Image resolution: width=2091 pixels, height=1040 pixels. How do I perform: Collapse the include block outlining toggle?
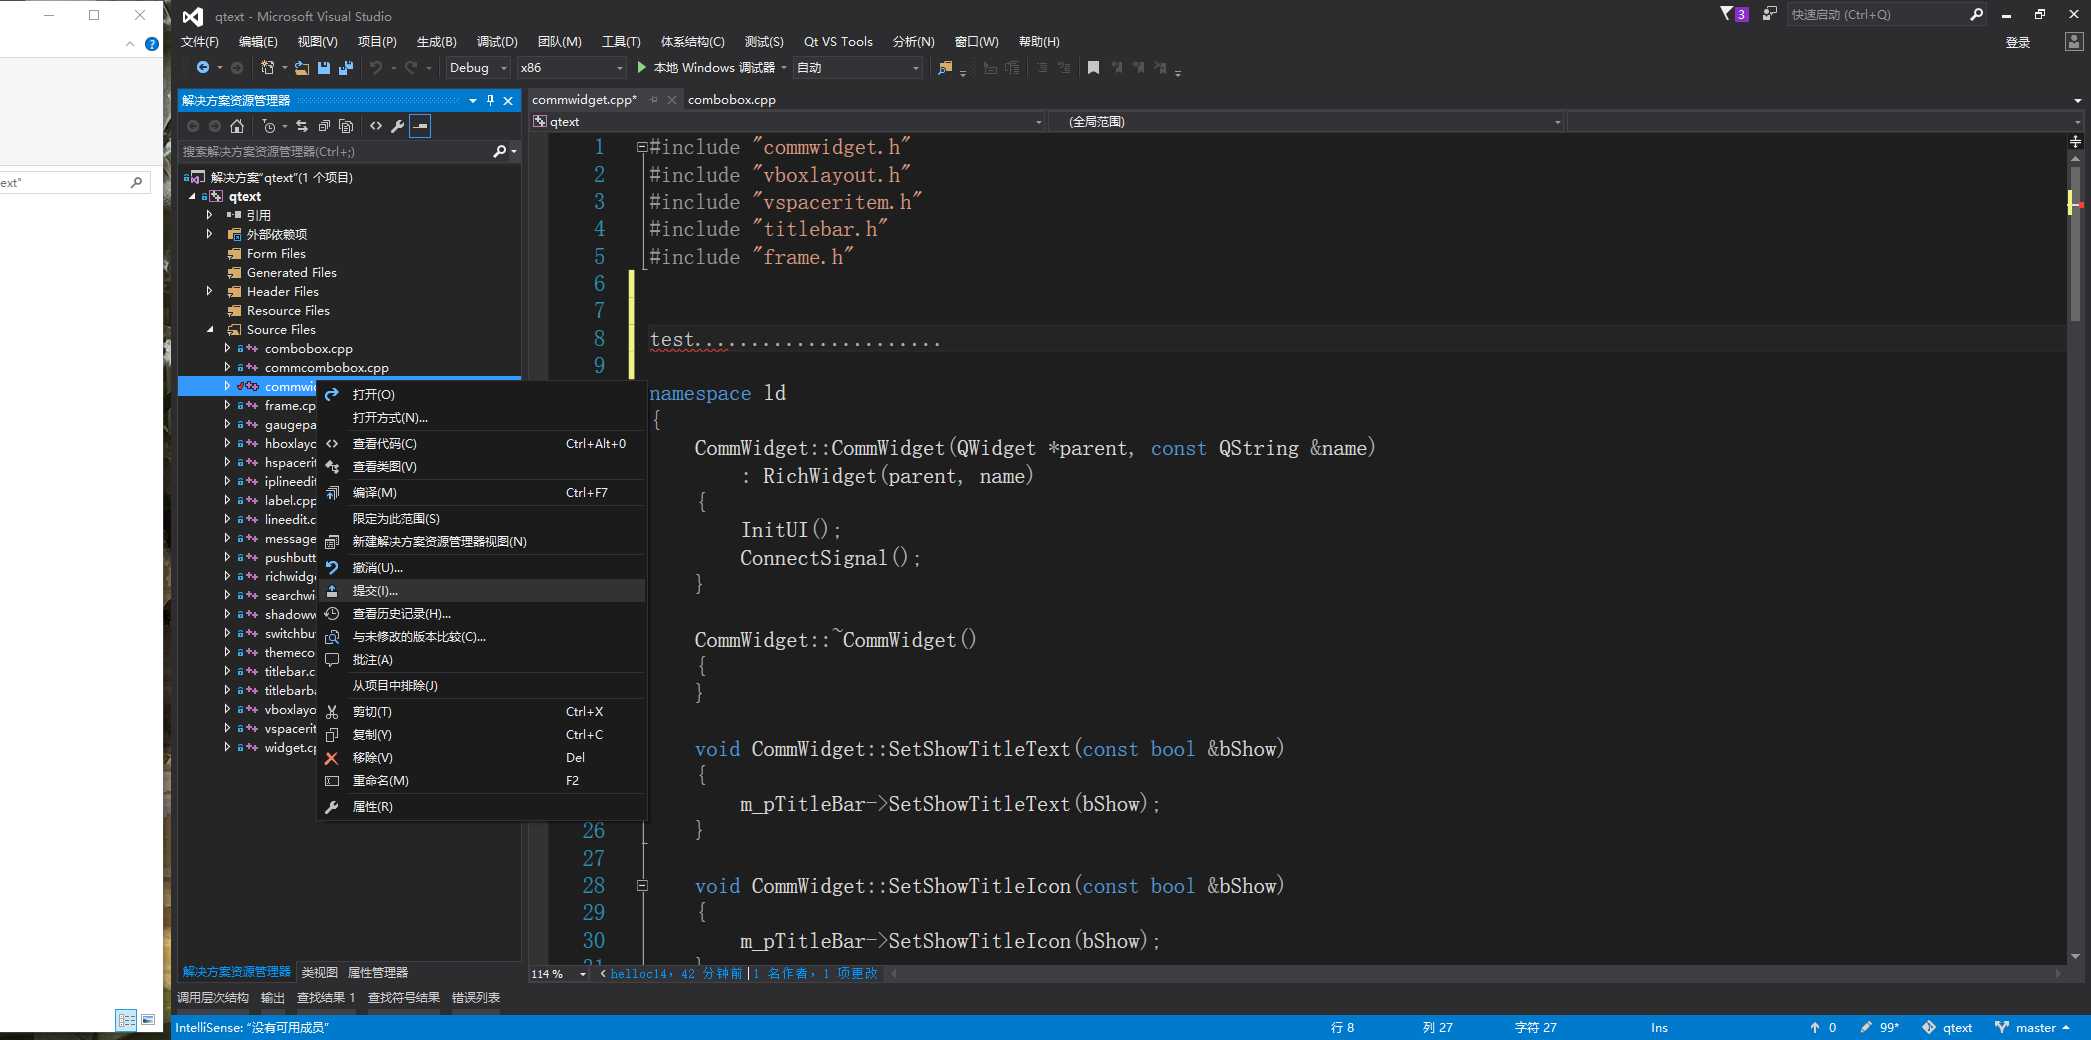[641, 147]
